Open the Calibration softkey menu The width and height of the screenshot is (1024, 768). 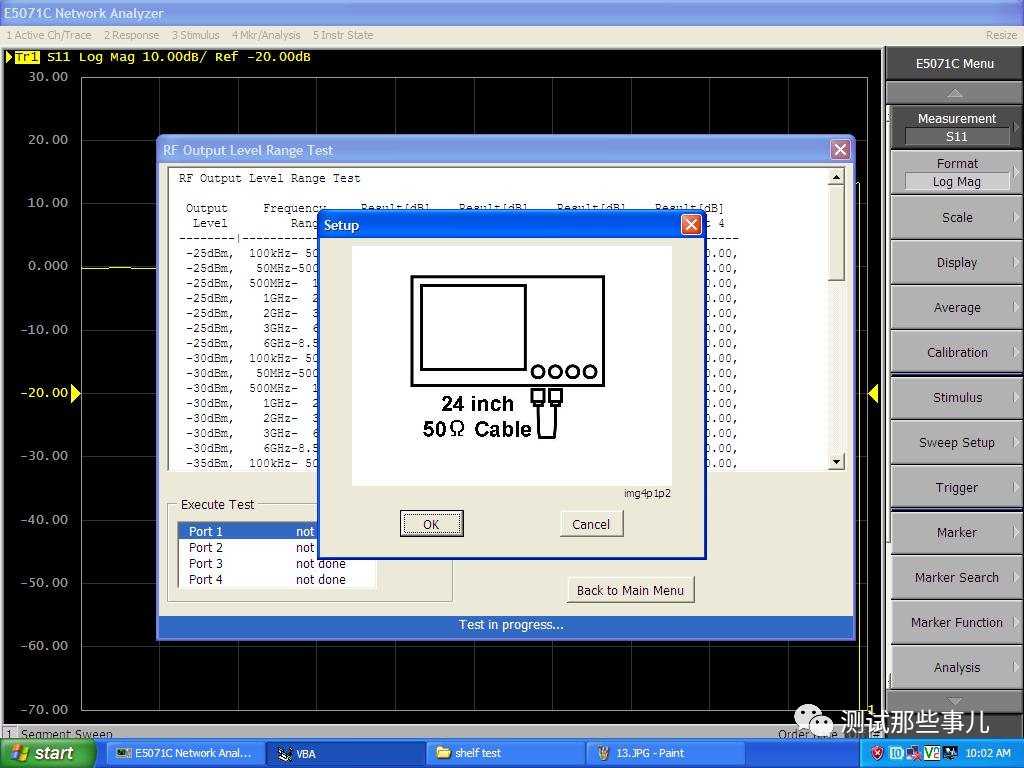tap(956, 353)
